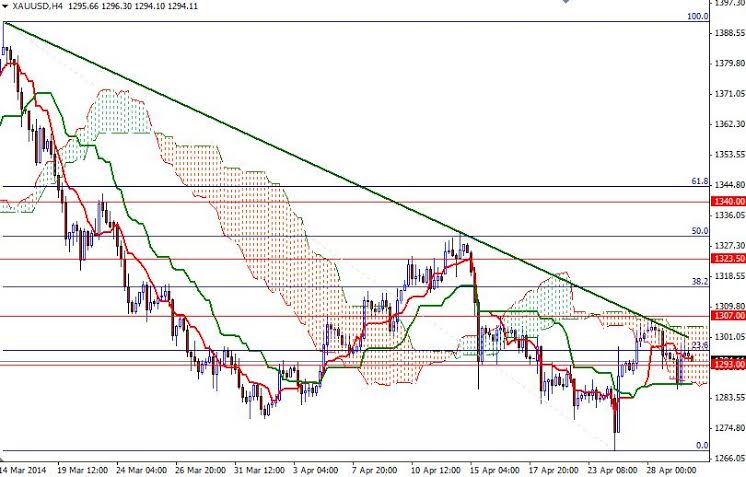Screen dimensions: 746x477
Task: Click the 14 Mar 2014 date label
Action: (x=24, y=470)
